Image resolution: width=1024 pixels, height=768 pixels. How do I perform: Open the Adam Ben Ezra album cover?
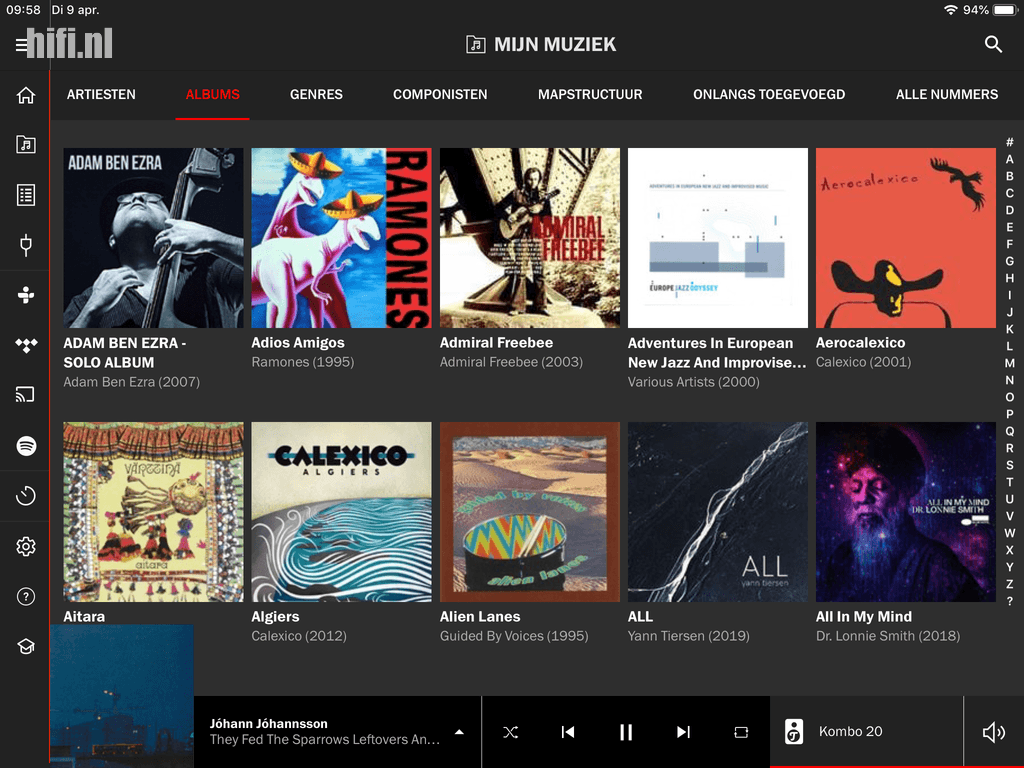coord(153,238)
